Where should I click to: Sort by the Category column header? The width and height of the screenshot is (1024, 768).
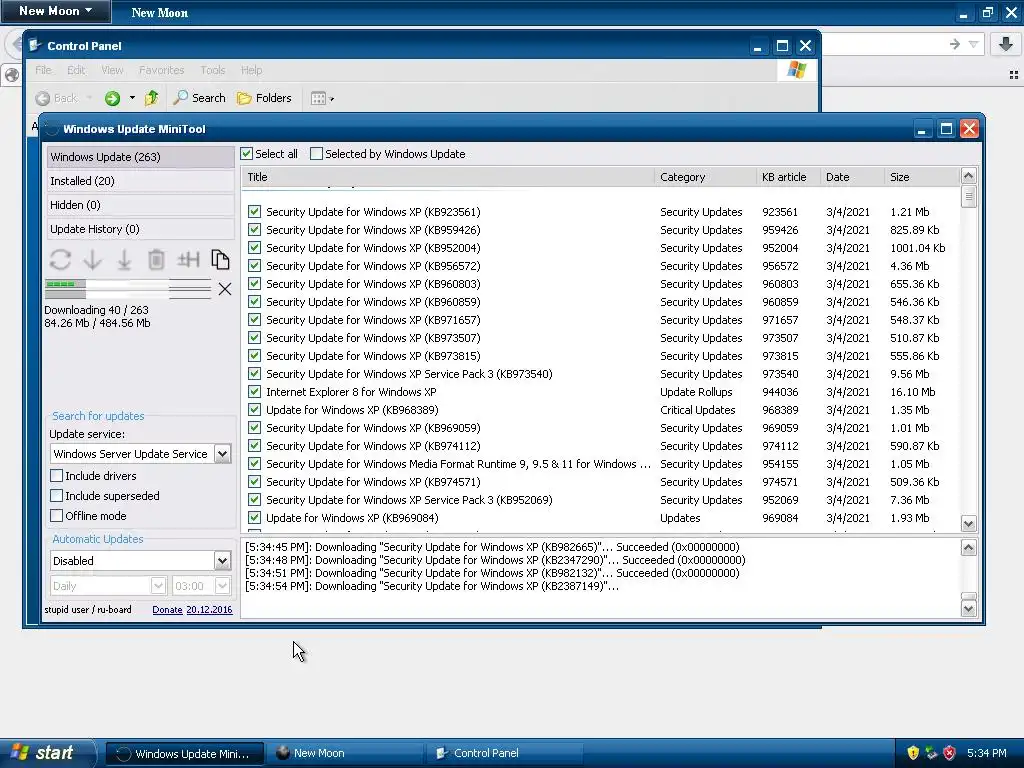705,177
